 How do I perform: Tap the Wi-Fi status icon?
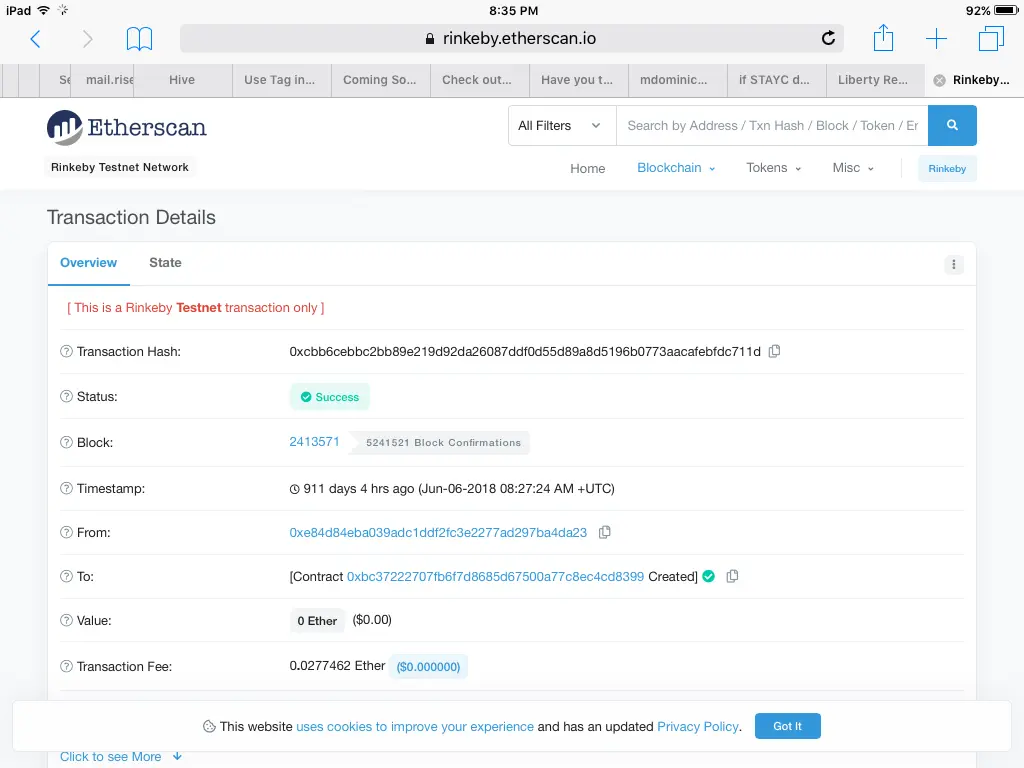(x=44, y=10)
